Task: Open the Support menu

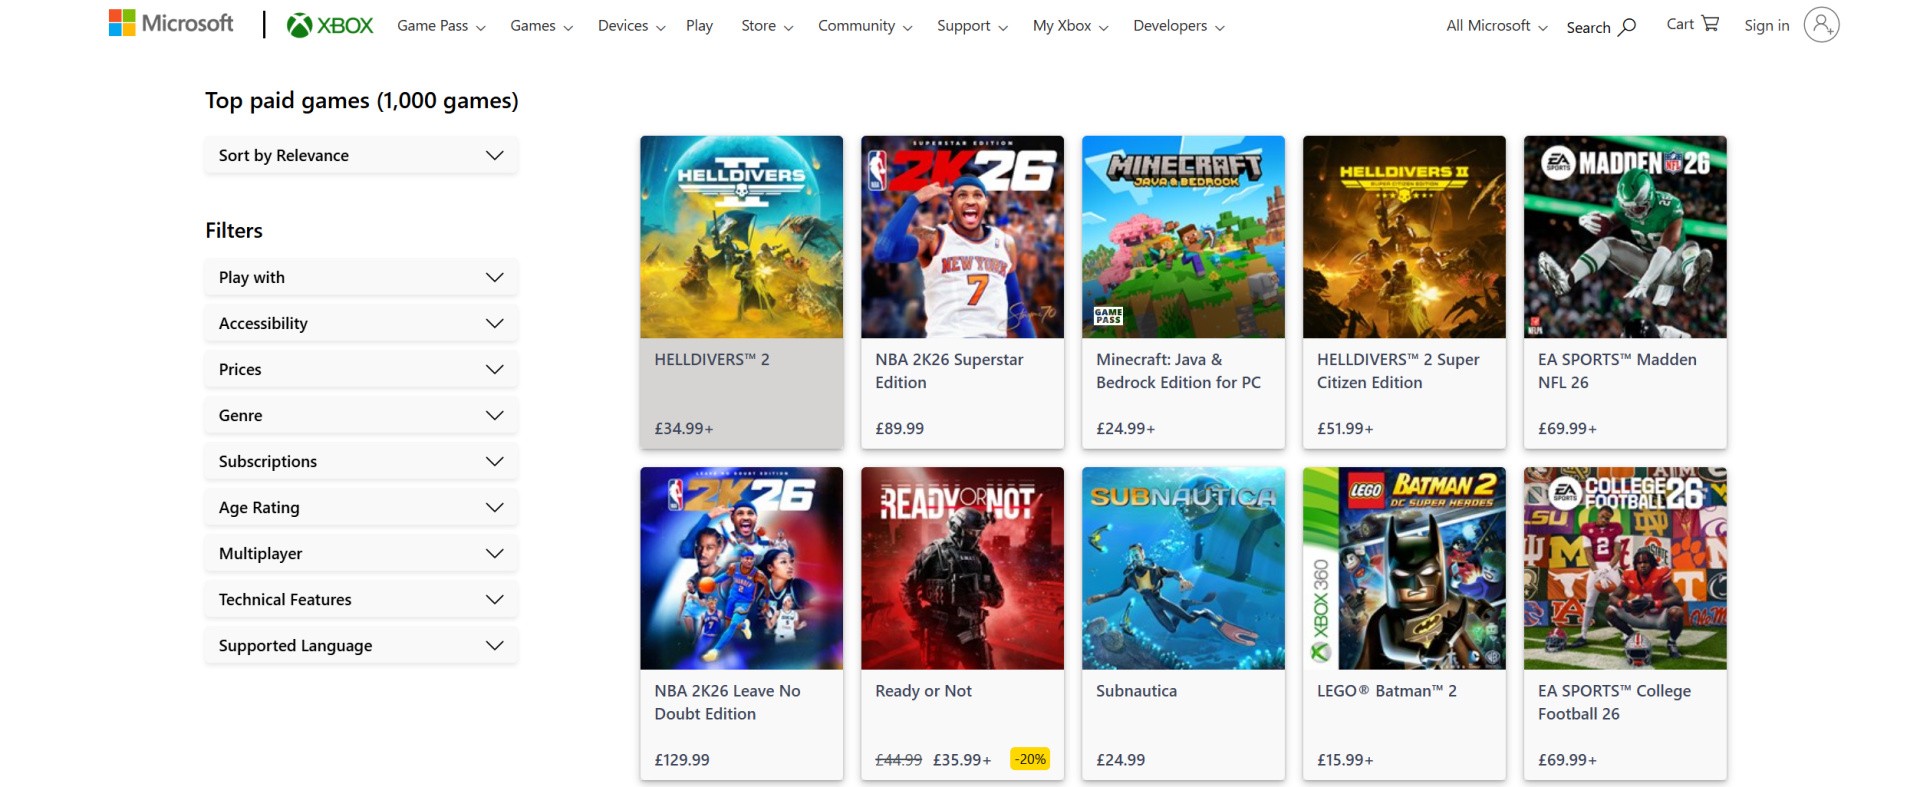Action: (x=972, y=26)
